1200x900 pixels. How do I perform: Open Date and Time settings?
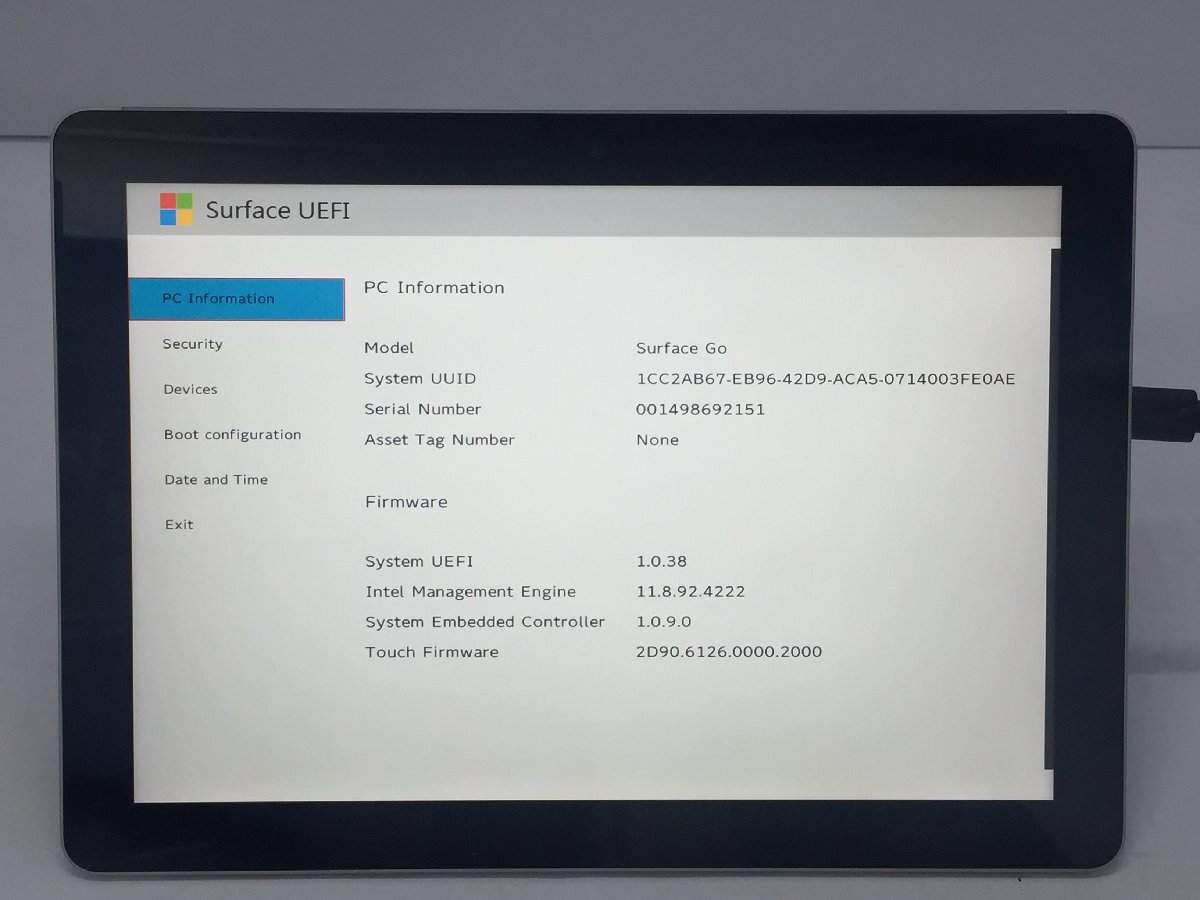[x=216, y=480]
